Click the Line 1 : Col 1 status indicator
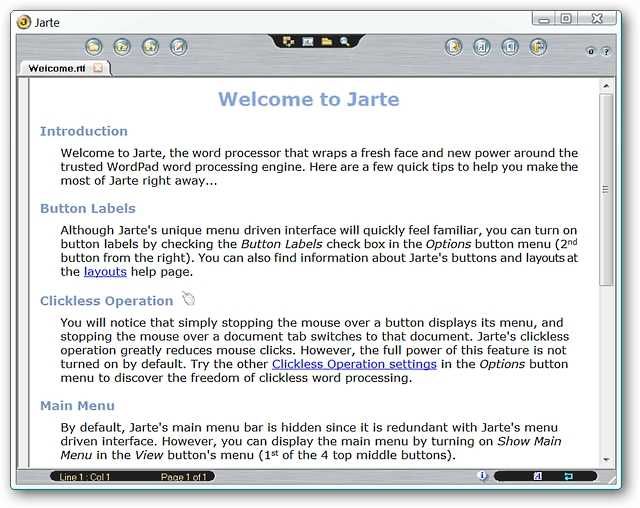Viewport: 640px width, 508px height. coord(84,477)
